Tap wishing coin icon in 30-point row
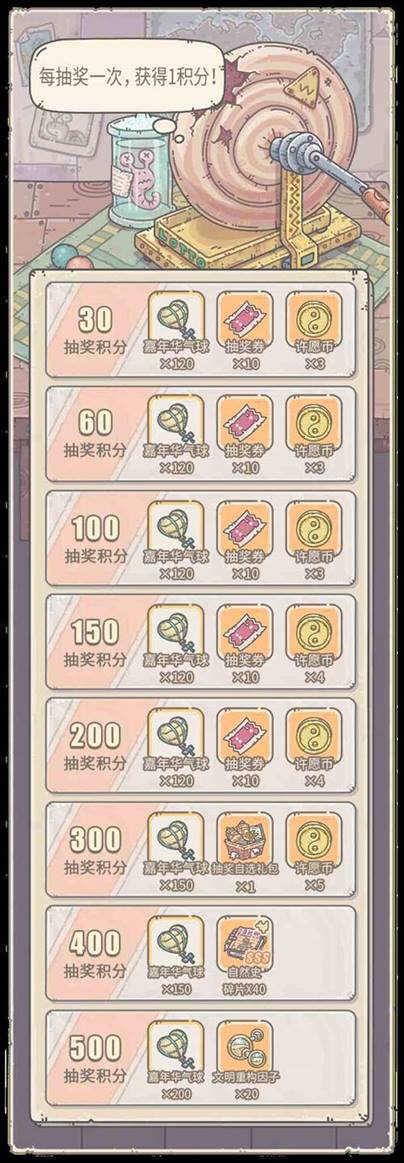This screenshot has width=404, height=1163. tap(314, 319)
